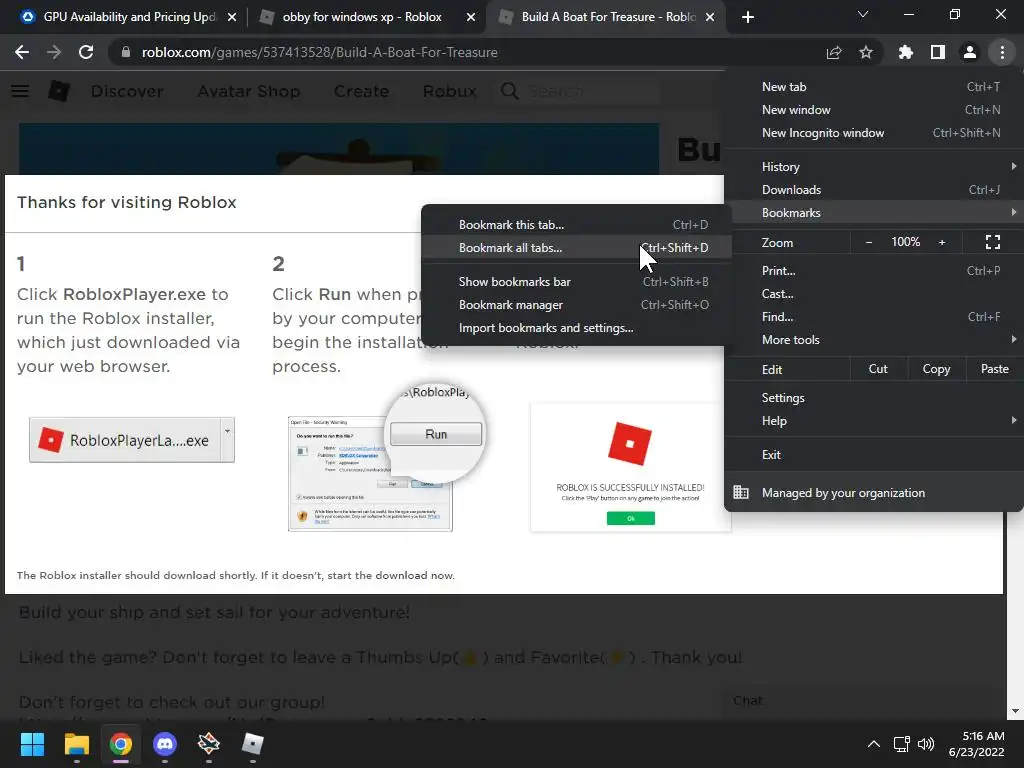This screenshot has width=1024, height=768.
Task: Select Print in the Chrome menu
Action: point(874,270)
